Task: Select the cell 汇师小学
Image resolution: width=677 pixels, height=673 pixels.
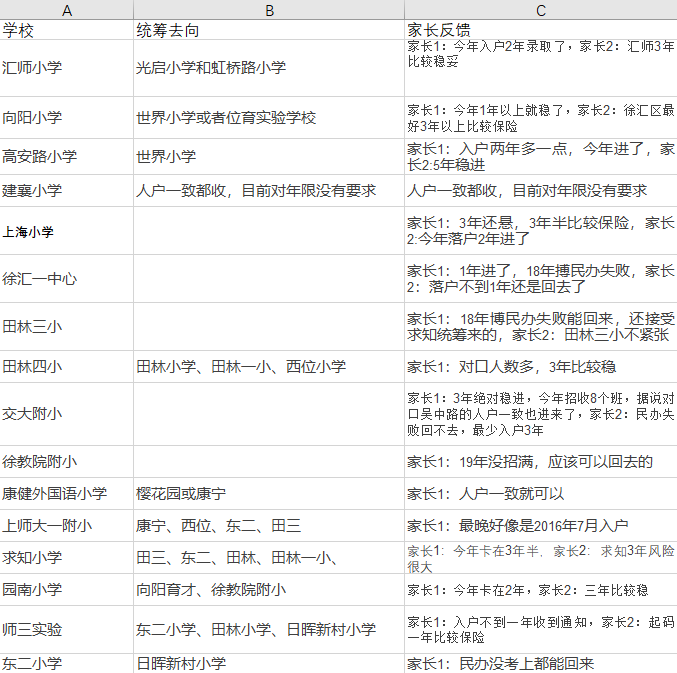Action: coord(66,68)
